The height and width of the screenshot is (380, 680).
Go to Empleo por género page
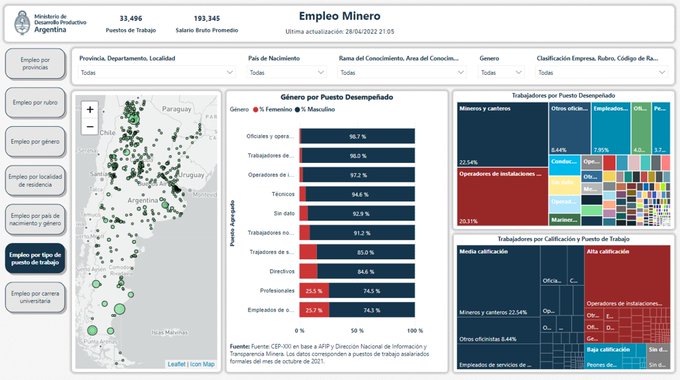coord(35,141)
